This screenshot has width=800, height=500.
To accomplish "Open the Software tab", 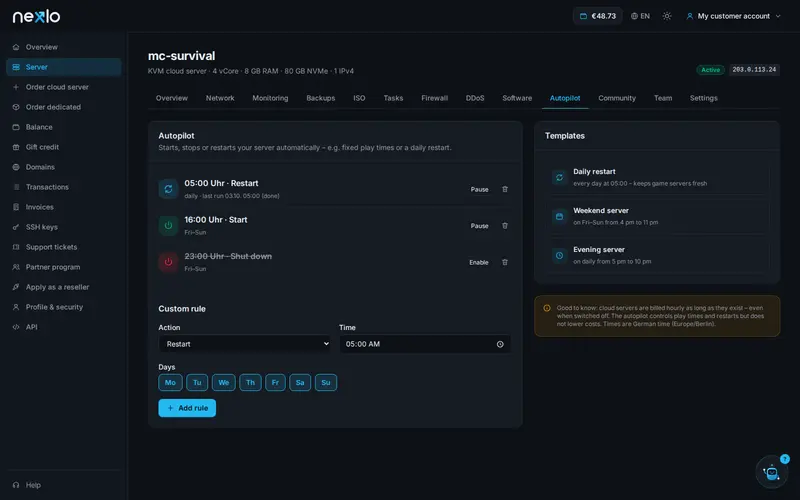I will coord(517,98).
